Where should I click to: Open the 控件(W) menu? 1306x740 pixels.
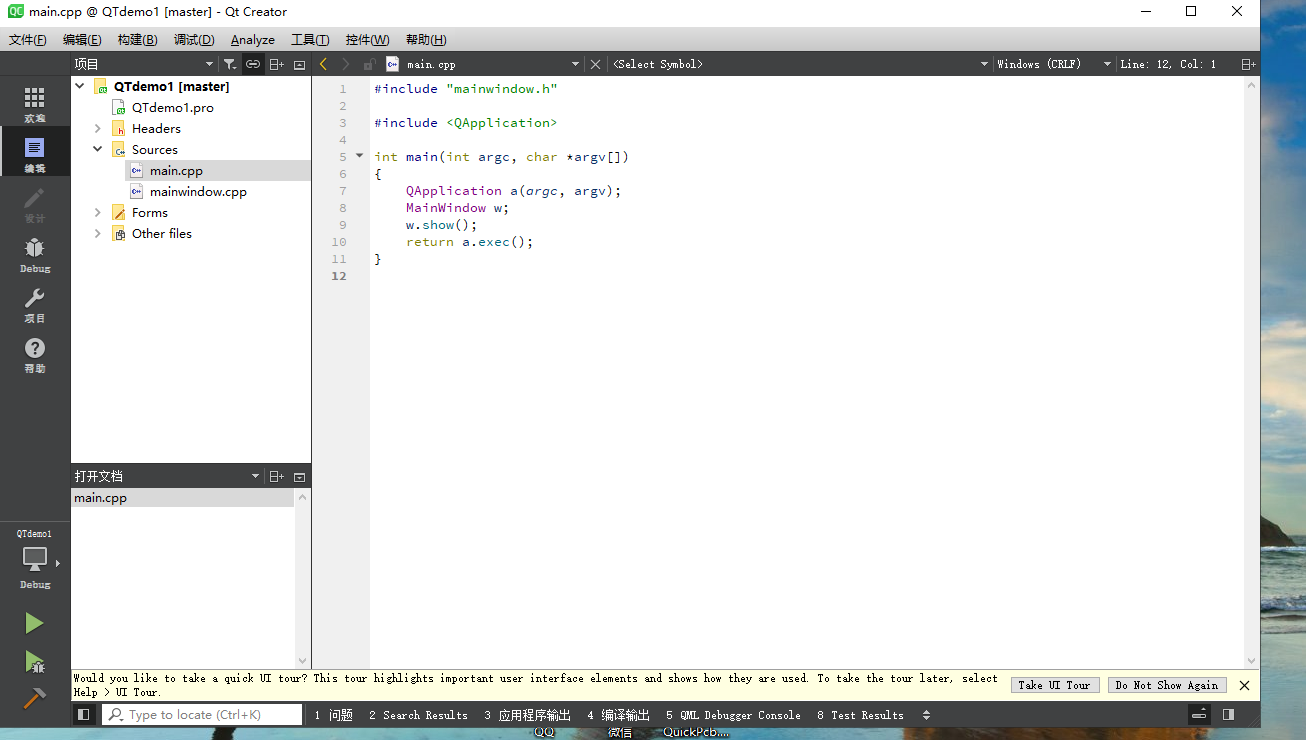(367, 40)
